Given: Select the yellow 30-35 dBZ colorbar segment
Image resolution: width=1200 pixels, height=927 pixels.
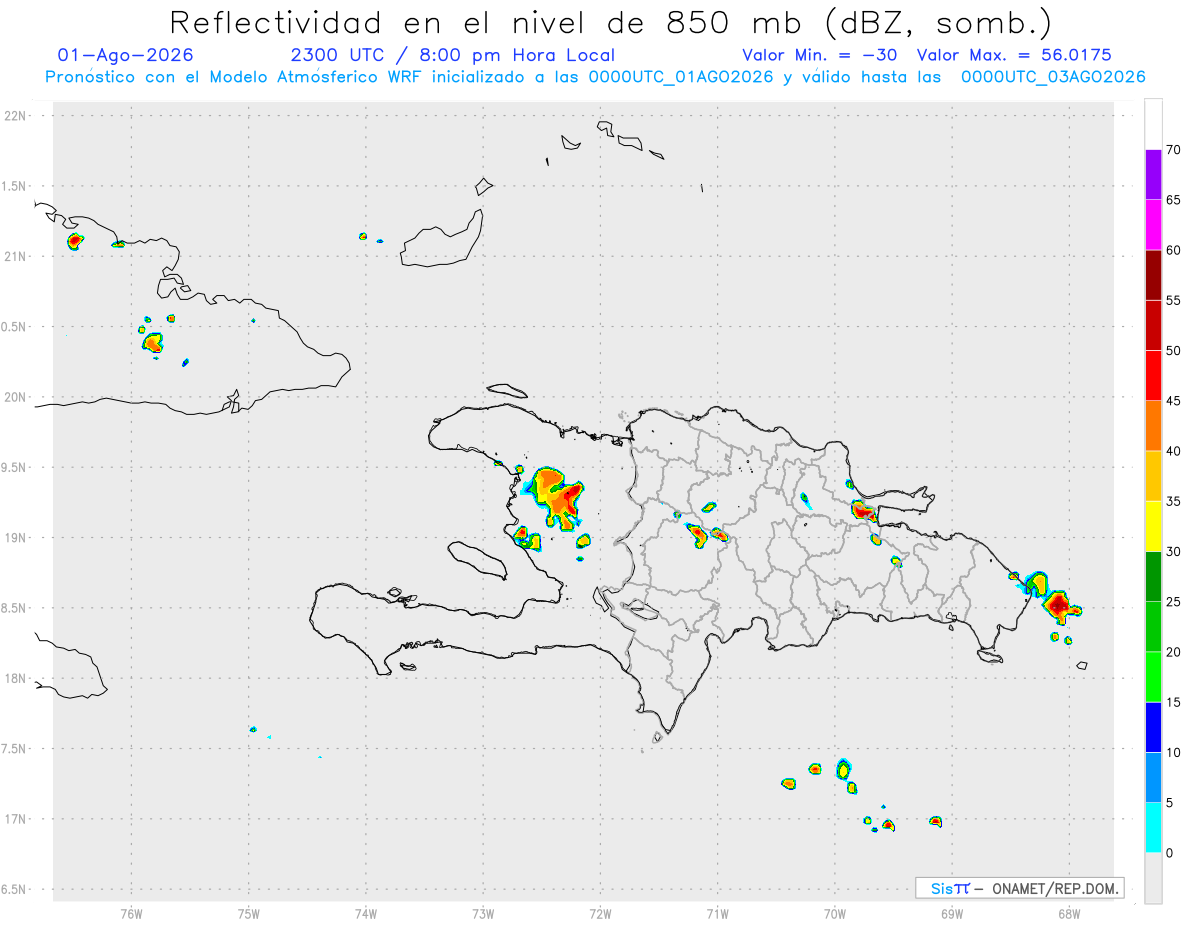Looking at the screenshot, I should pyautogui.click(x=1153, y=526).
